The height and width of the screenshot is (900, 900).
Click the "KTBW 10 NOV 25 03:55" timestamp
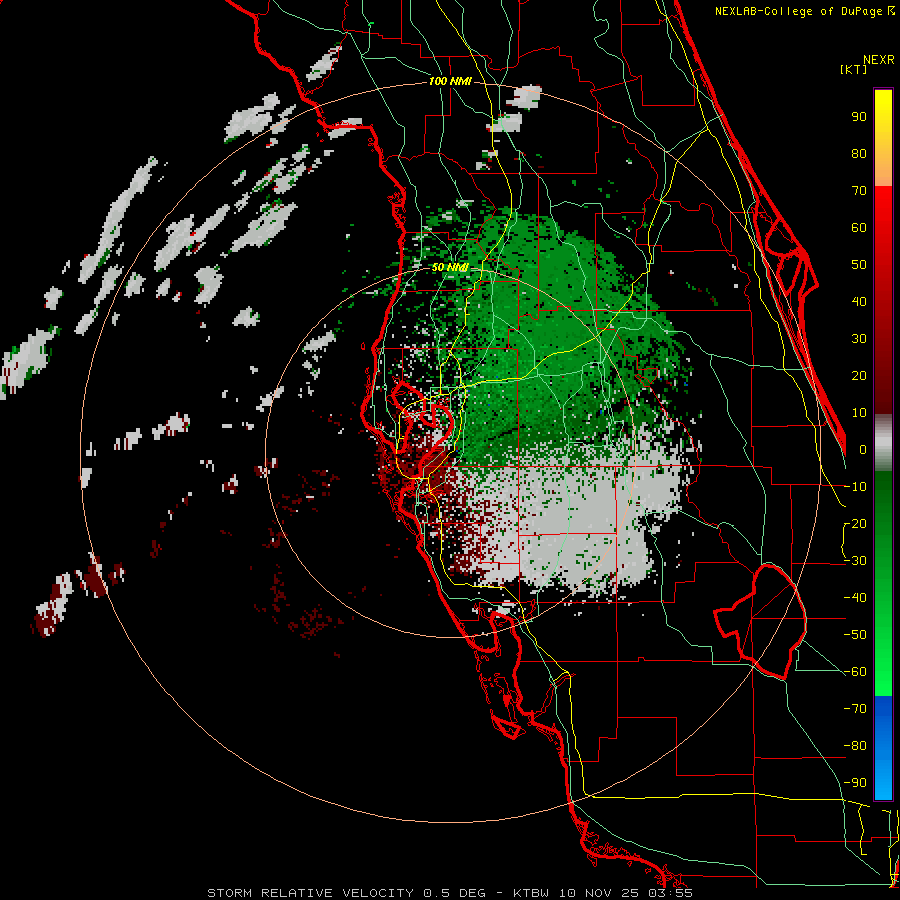[x=603, y=893]
